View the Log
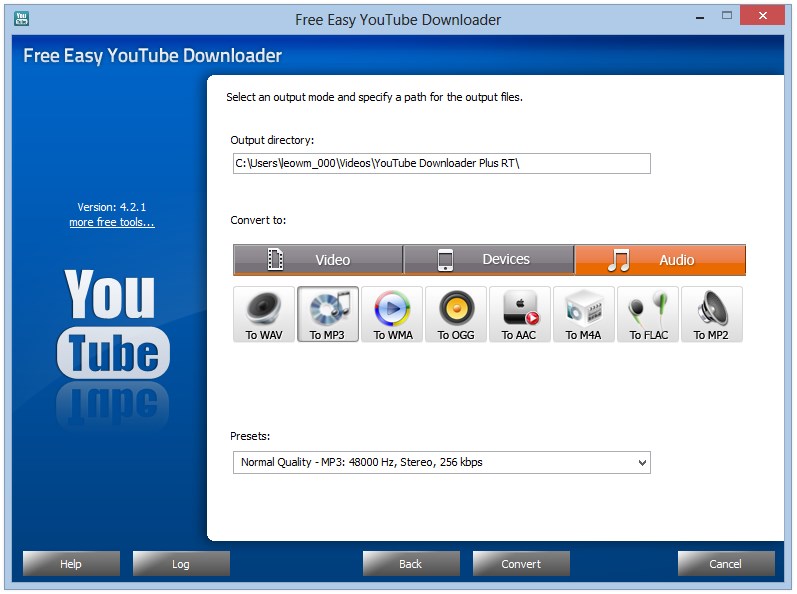The width and height of the screenshot is (797, 594). [181, 564]
